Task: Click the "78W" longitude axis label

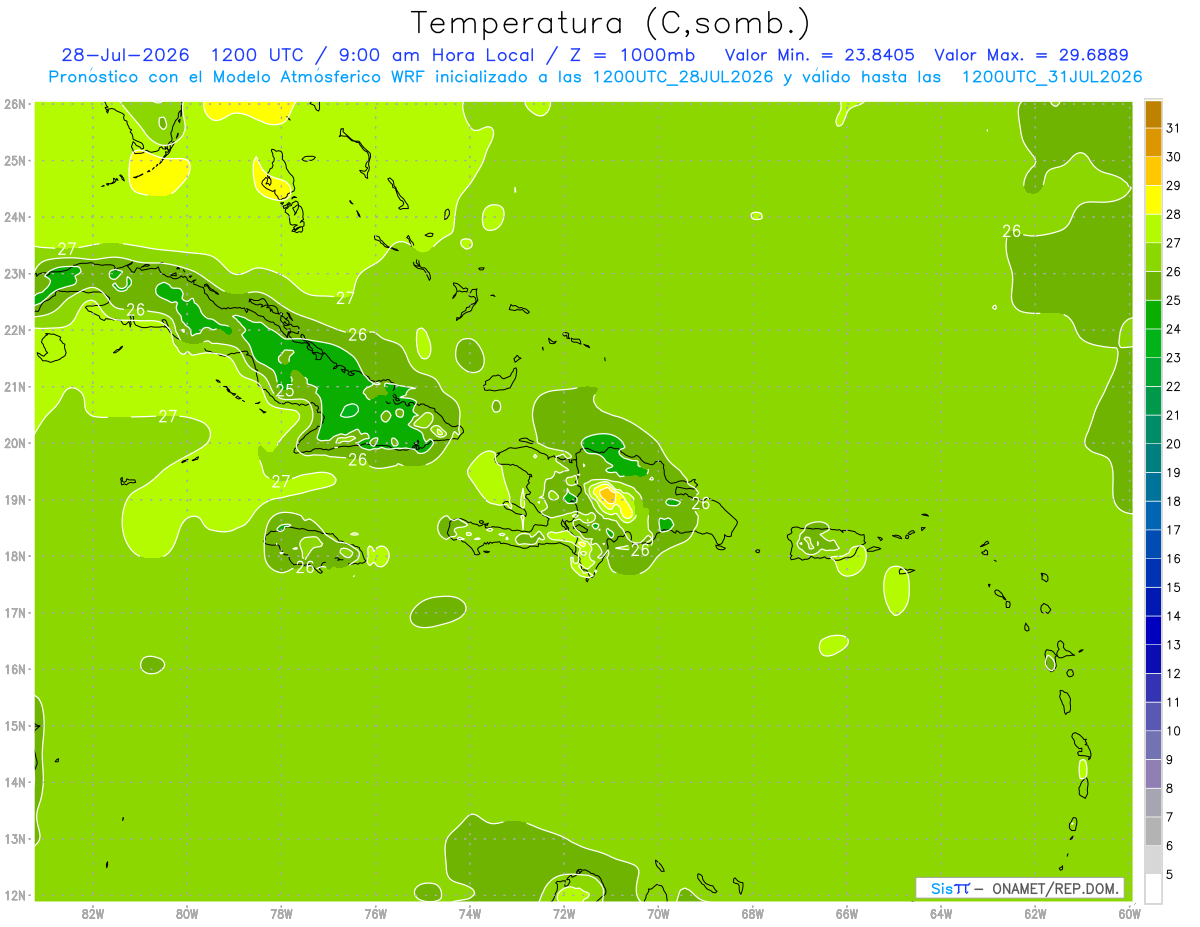Action: coord(281,913)
